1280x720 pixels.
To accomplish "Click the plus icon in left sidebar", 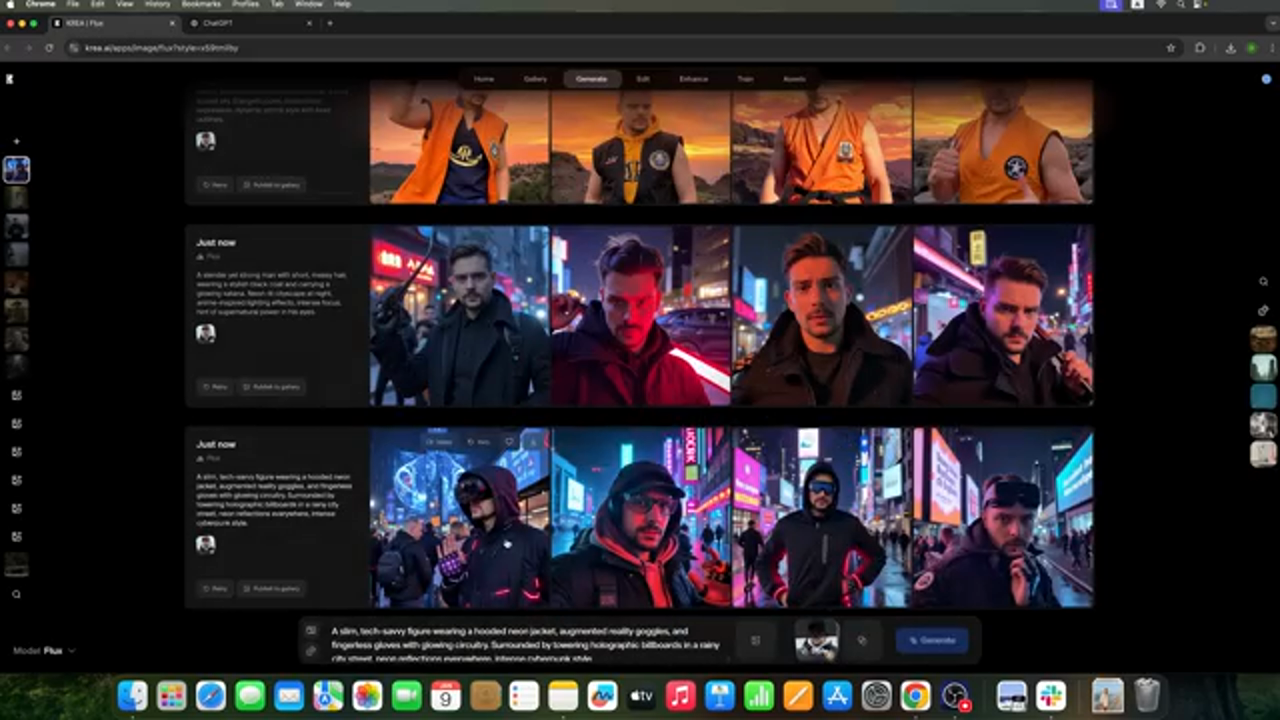I will [x=16, y=141].
